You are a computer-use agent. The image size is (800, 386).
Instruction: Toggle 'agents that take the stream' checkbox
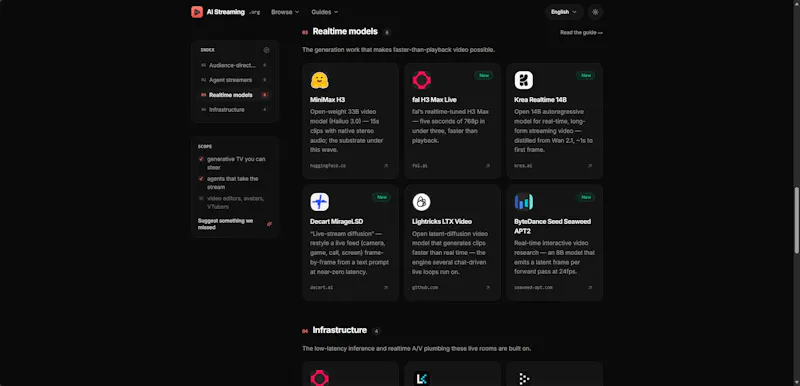[x=201, y=179]
